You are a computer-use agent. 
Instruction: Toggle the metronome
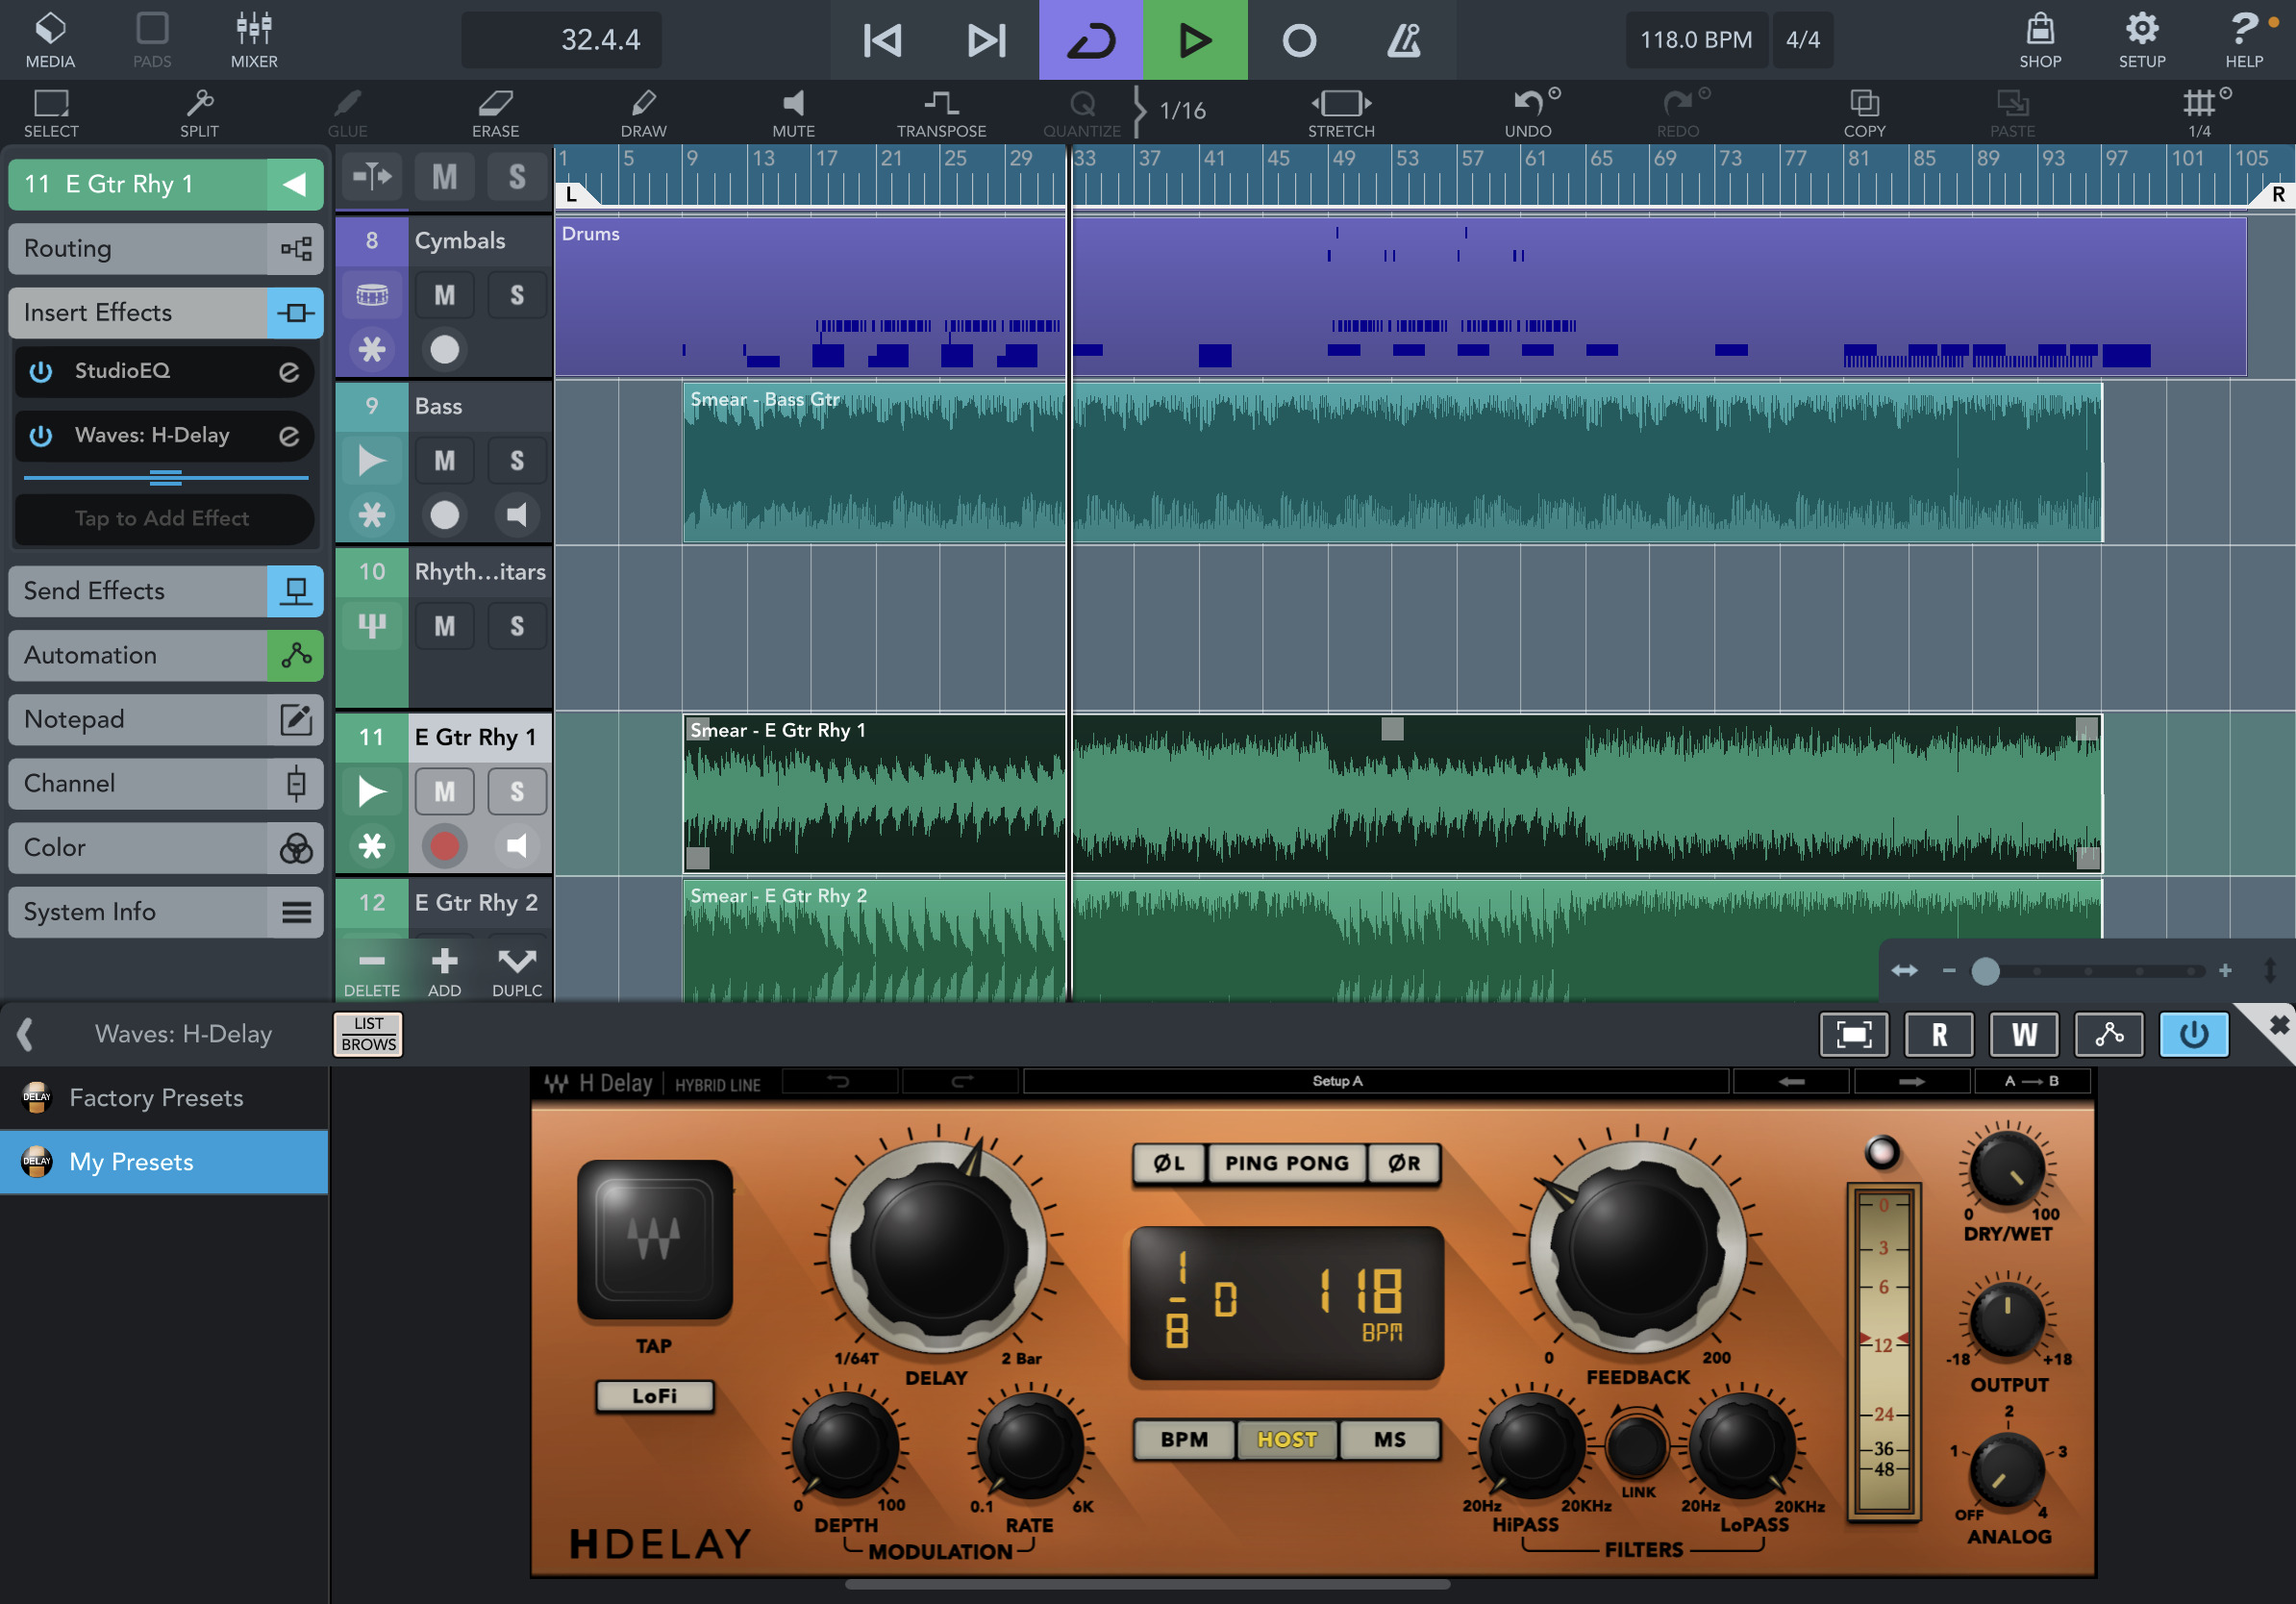(1403, 40)
